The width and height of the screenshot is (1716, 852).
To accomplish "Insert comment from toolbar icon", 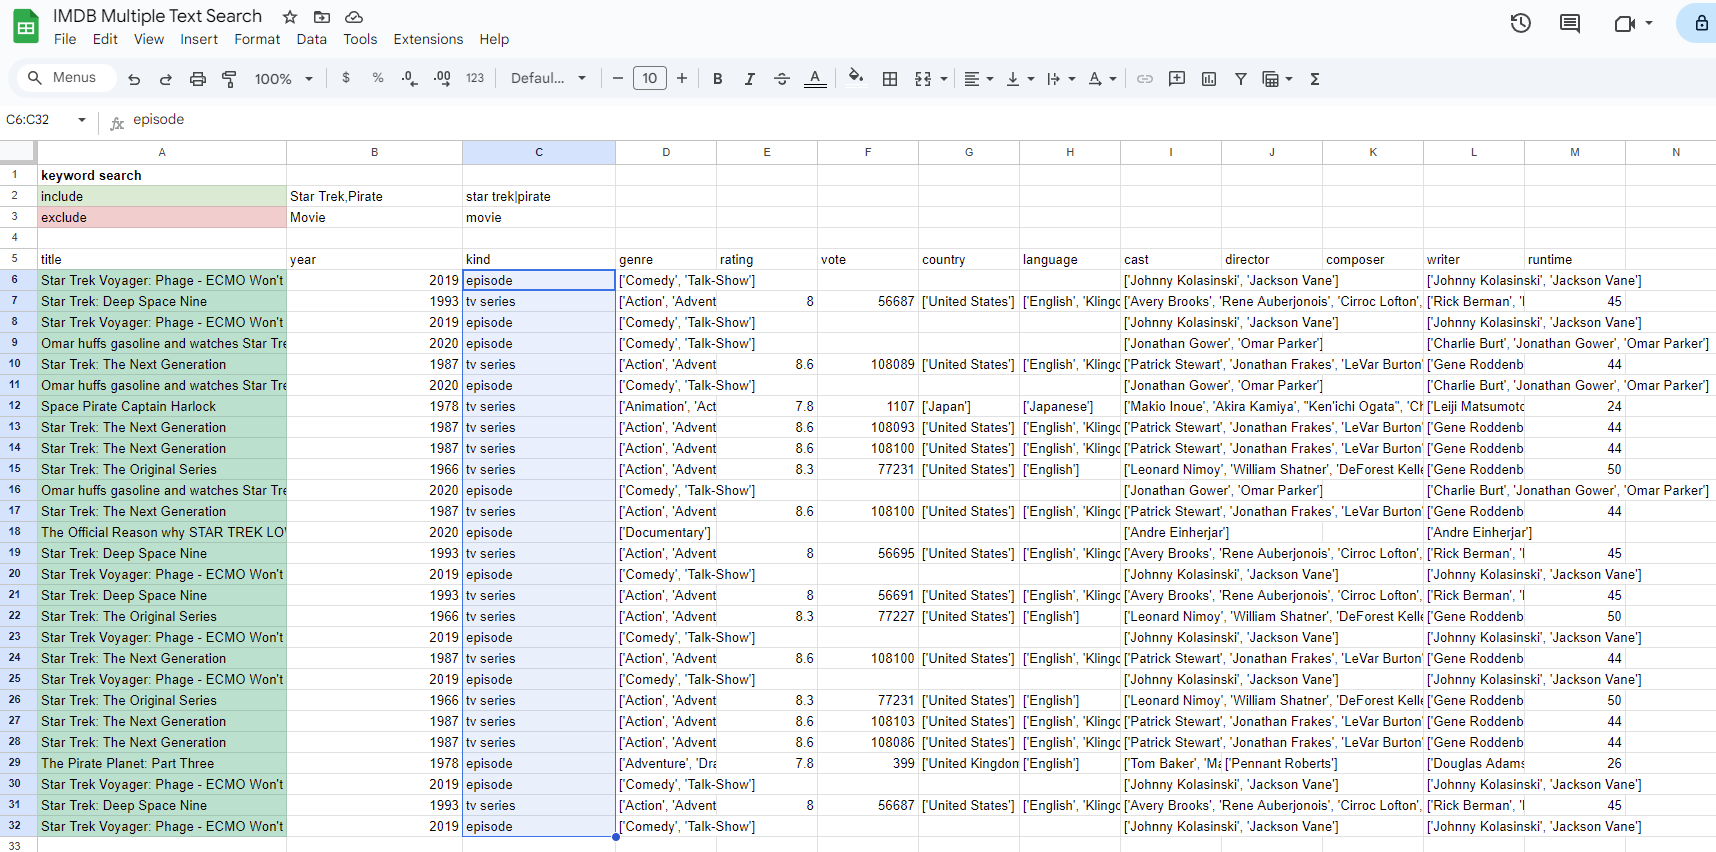I will coord(1177,79).
